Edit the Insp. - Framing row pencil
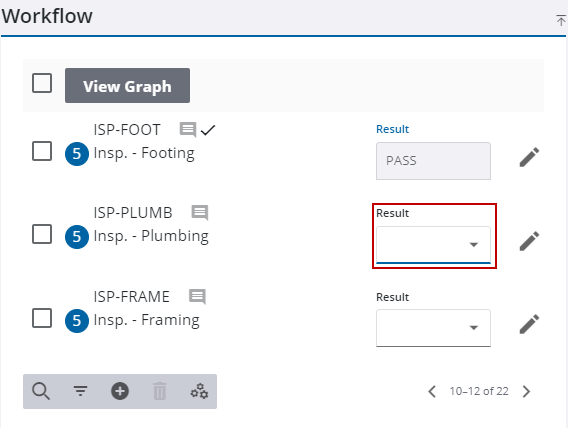Viewport: 568px width, 428px height. [x=529, y=324]
